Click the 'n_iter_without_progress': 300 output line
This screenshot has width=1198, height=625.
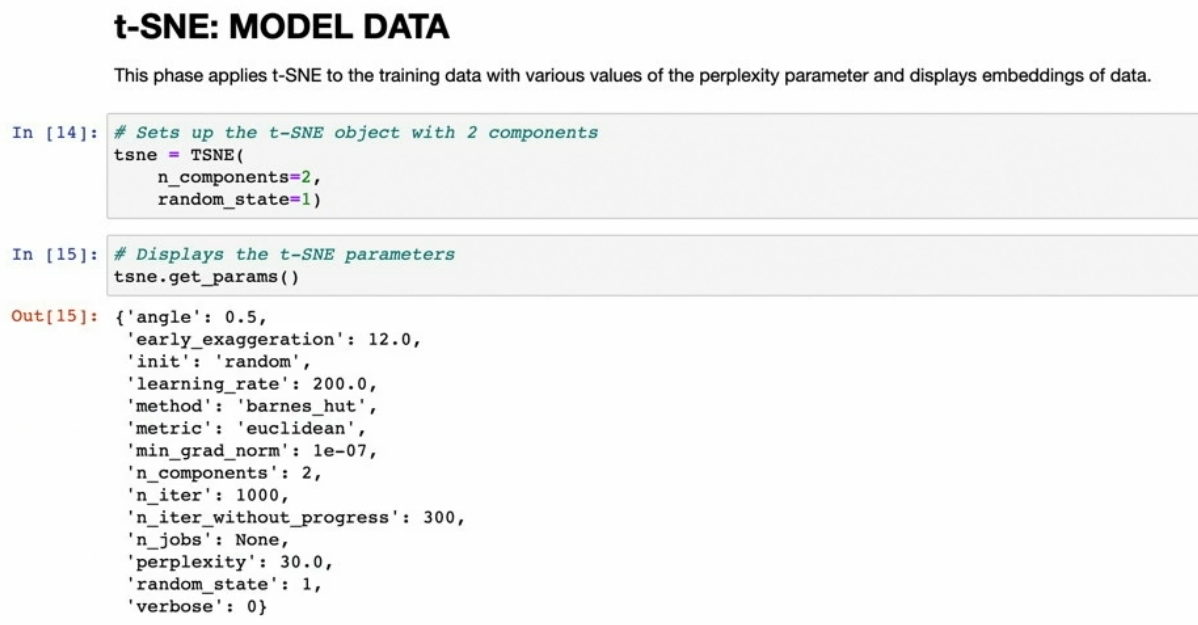coord(295,517)
